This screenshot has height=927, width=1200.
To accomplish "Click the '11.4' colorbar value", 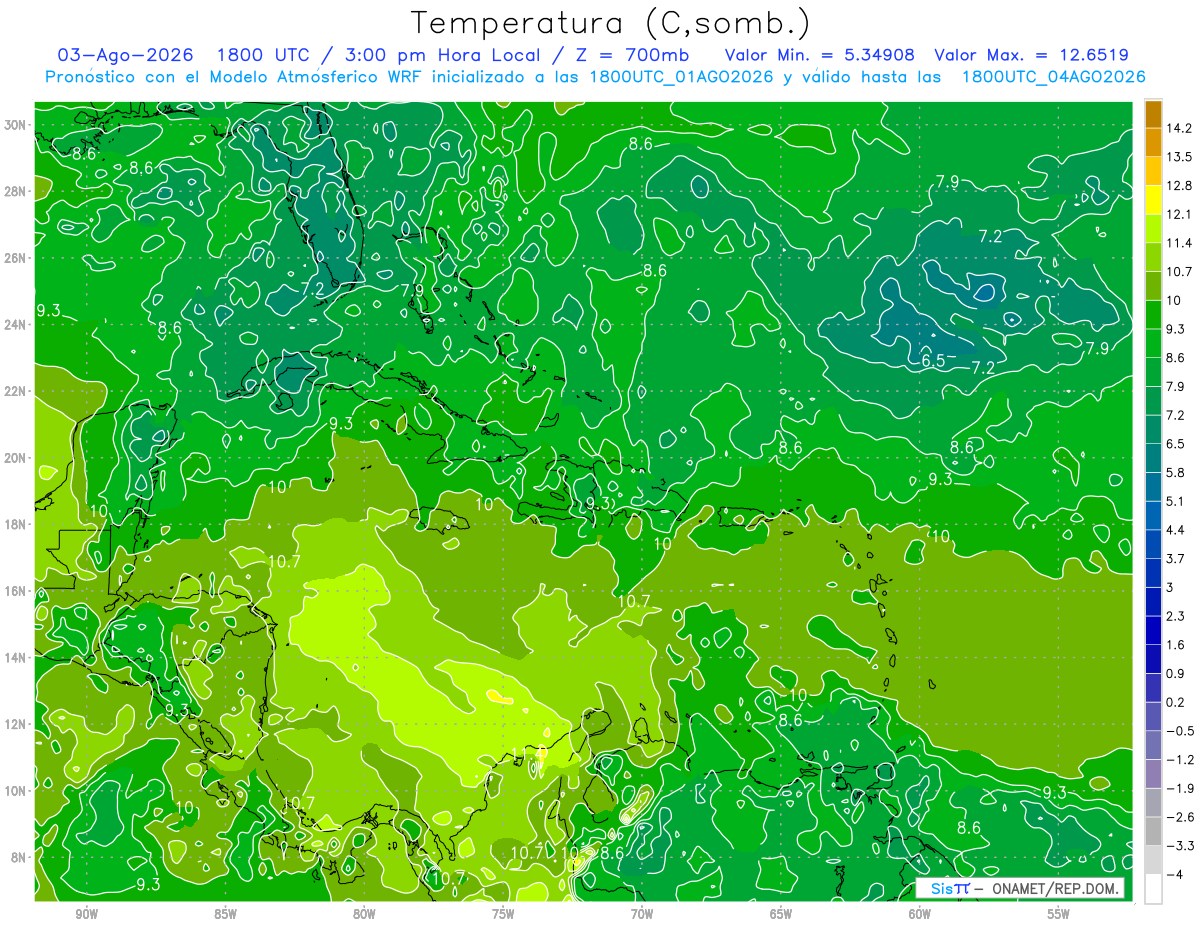I will click(x=1179, y=243).
